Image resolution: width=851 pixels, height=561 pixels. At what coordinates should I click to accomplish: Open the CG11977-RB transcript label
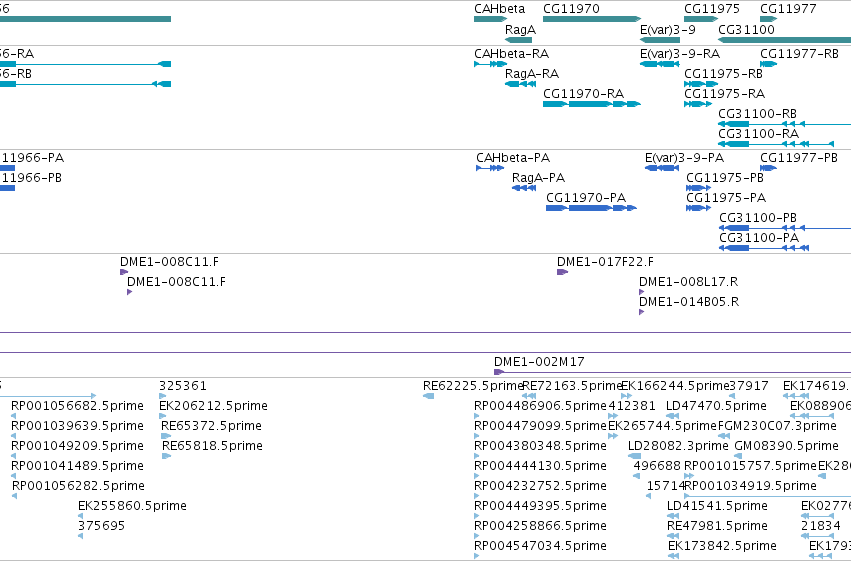(799, 54)
